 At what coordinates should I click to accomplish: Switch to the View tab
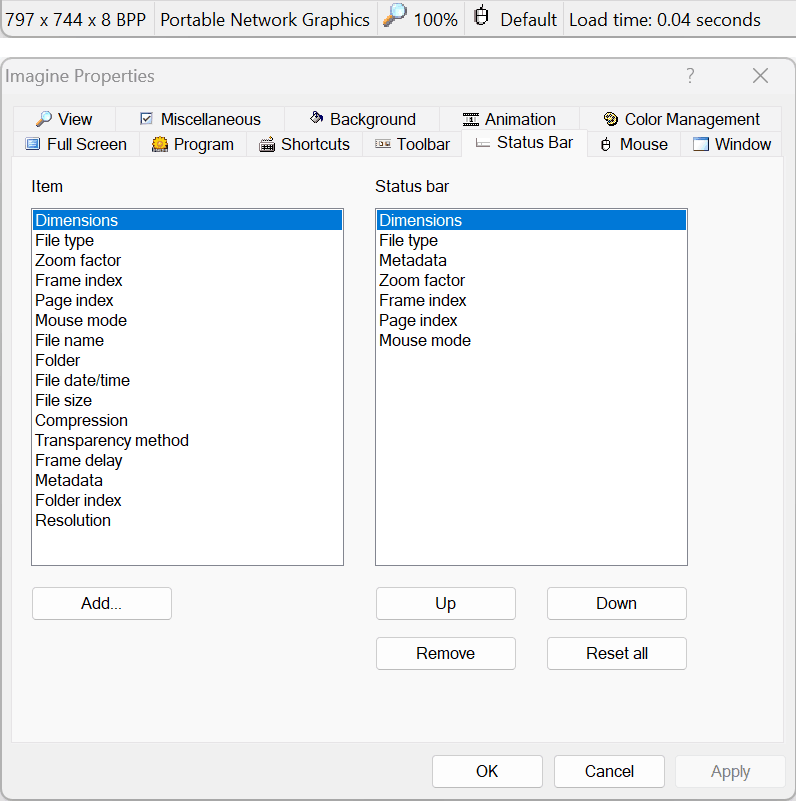click(x=64, y=119)
